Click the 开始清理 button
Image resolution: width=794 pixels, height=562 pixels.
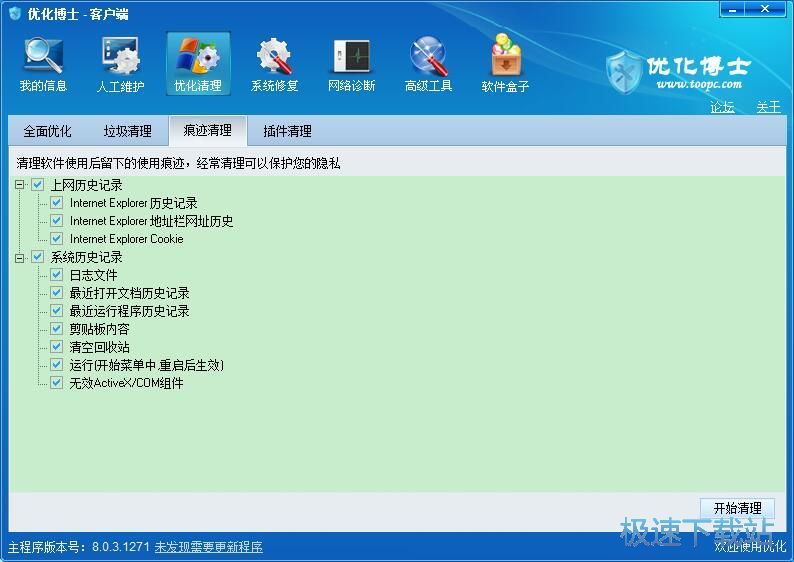tap(737, 508)
